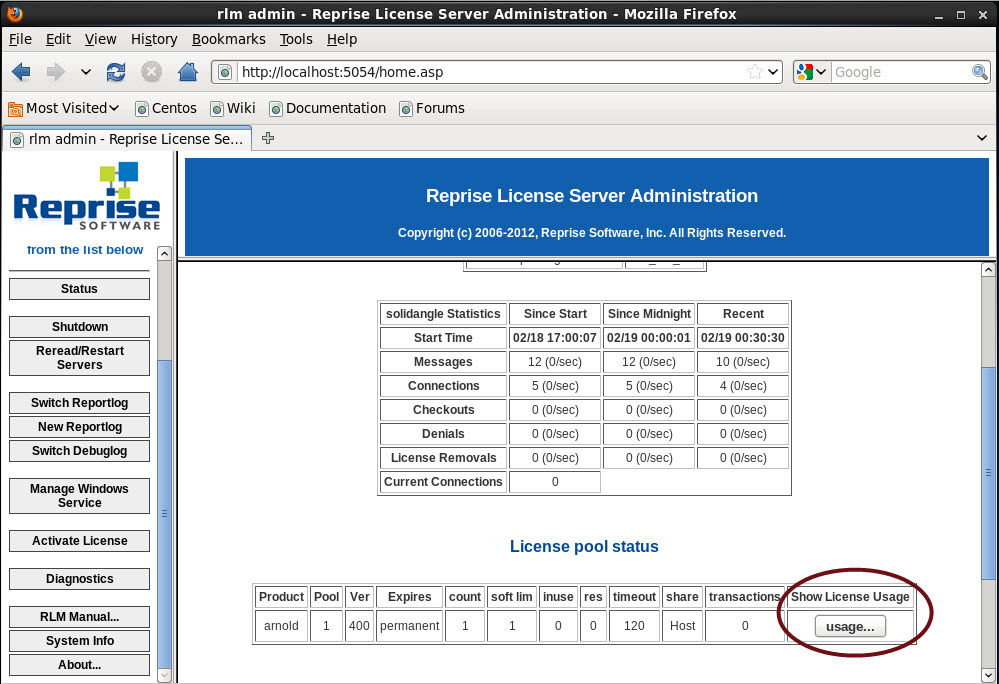
Task: Open the Bookmarks menu
Action: (228, 39)
